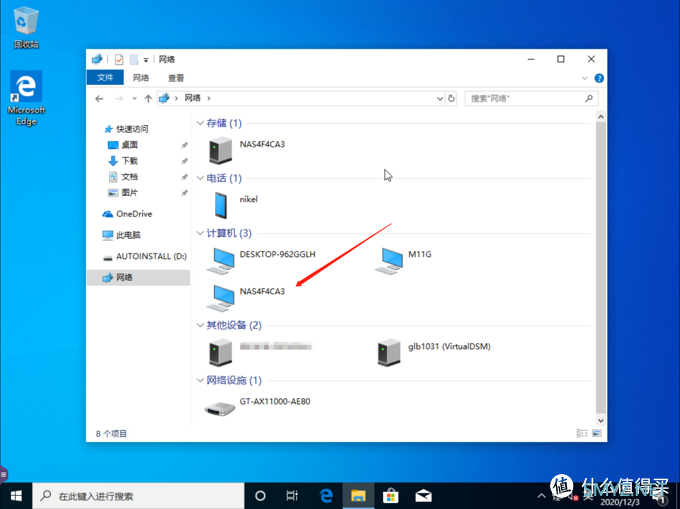
Task: Open the Windows Start menu
Action: pos(16,496)
